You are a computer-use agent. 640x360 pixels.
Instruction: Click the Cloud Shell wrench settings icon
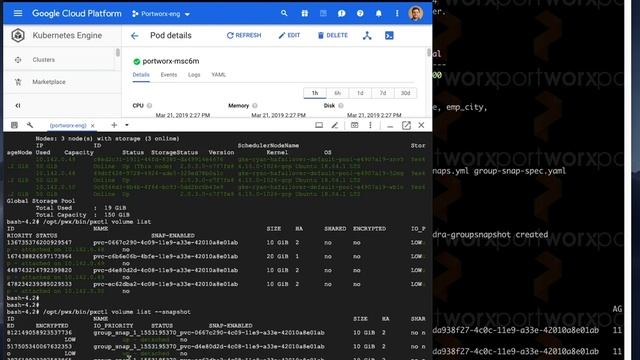tap(30, 125)
